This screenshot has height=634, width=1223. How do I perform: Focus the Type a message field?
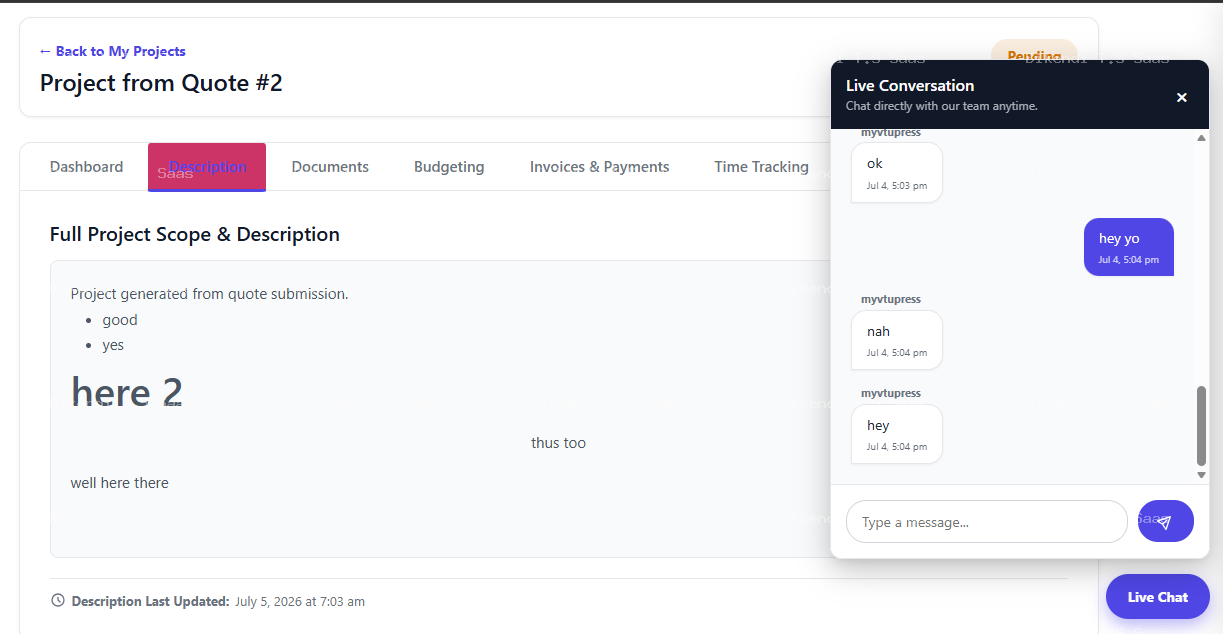tap(987, 522)
